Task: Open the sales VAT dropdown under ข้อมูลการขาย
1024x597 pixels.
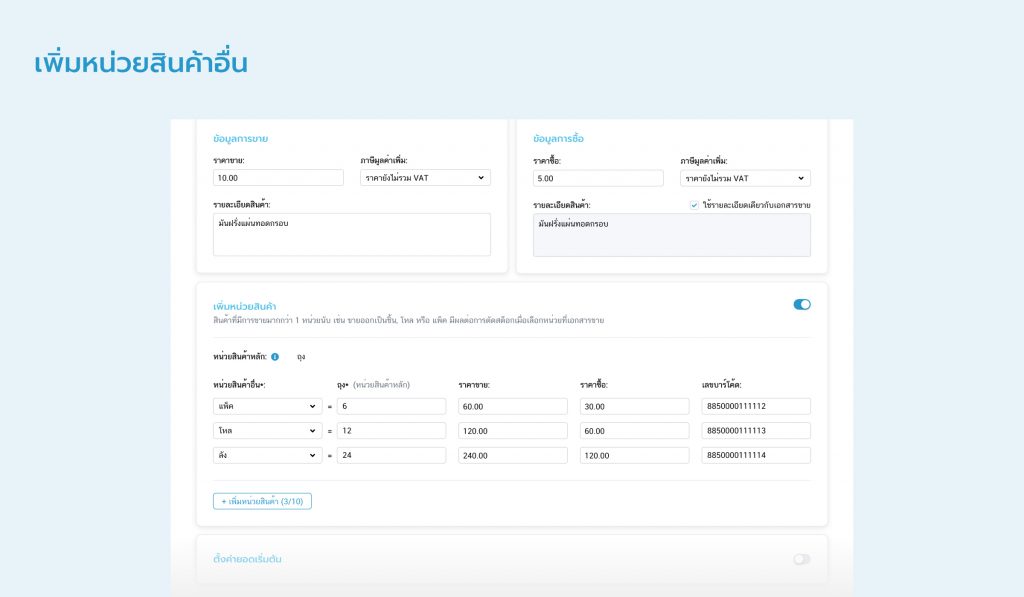Action: tap(425, 178)
